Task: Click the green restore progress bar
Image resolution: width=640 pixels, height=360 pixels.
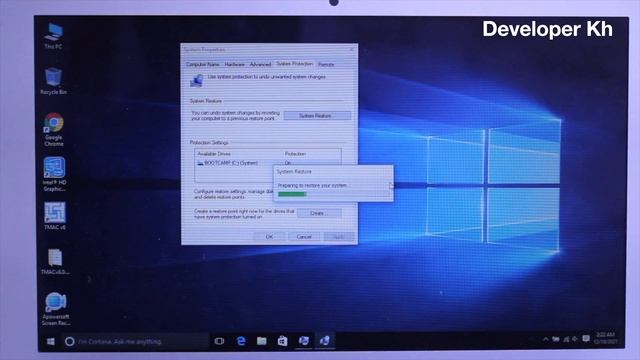Action: (x=292, y=194)
